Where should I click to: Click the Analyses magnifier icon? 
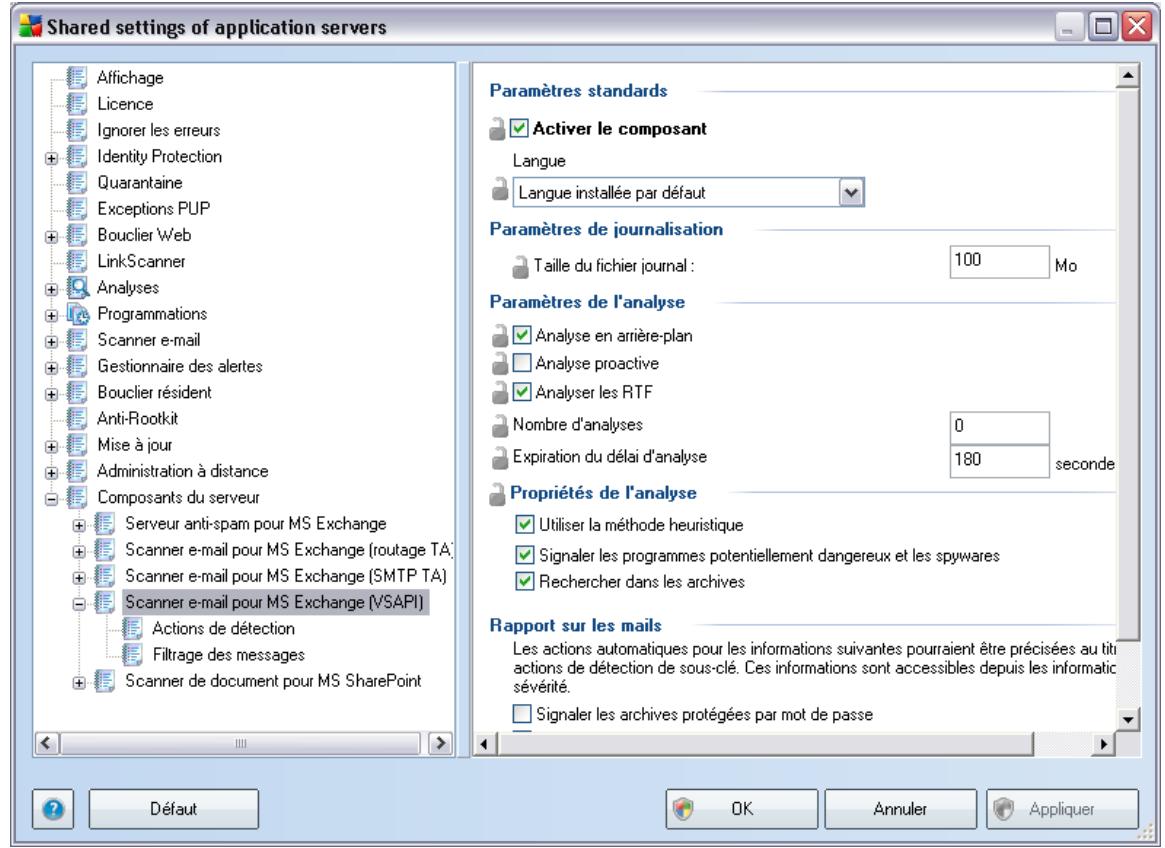click(77, 287)
